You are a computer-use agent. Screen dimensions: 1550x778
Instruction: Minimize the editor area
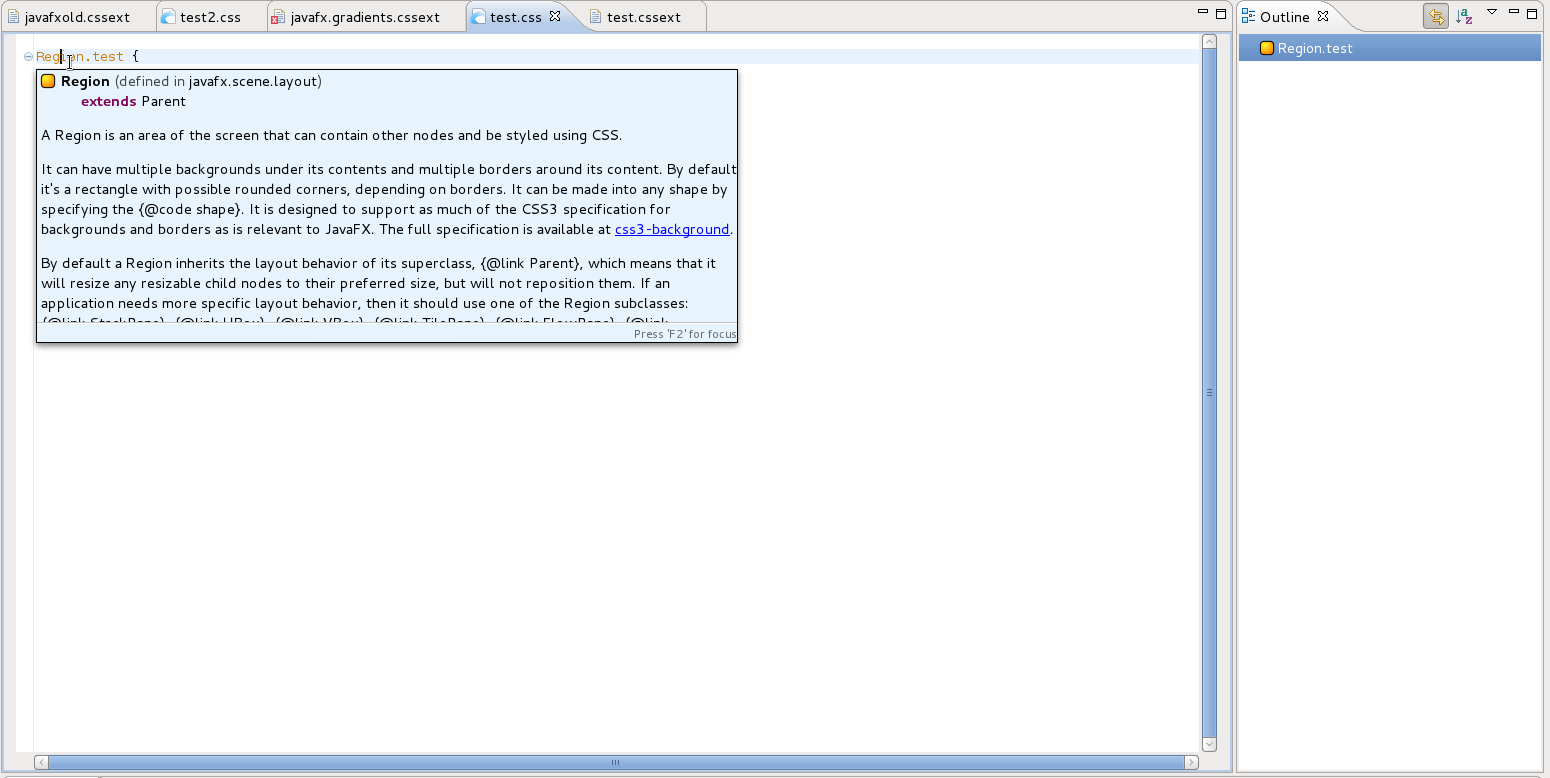[1203, 13]
